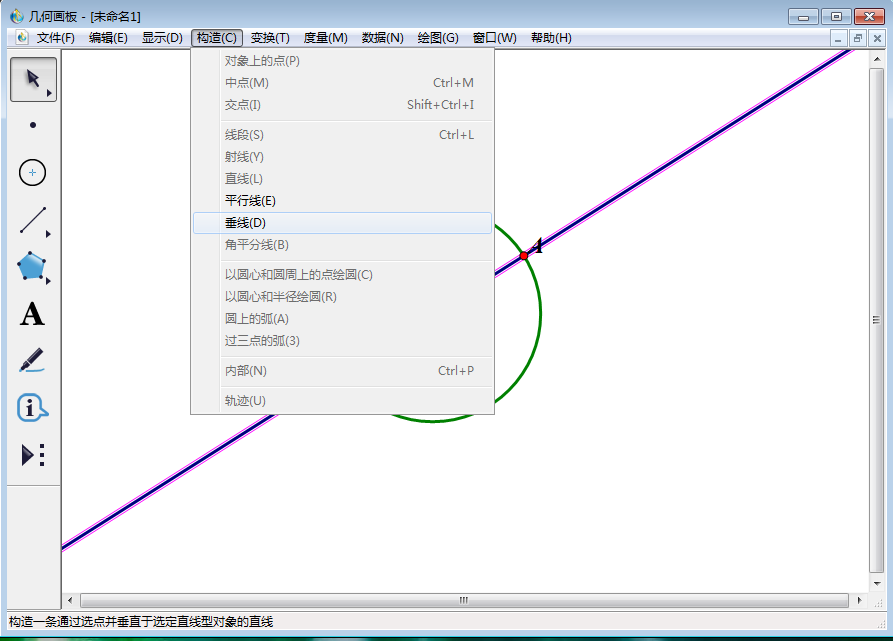Image resolution: width=893 pixels, height=641 pixels.
Task: Open the 编辑(E) menu
Action: point(108,38)
